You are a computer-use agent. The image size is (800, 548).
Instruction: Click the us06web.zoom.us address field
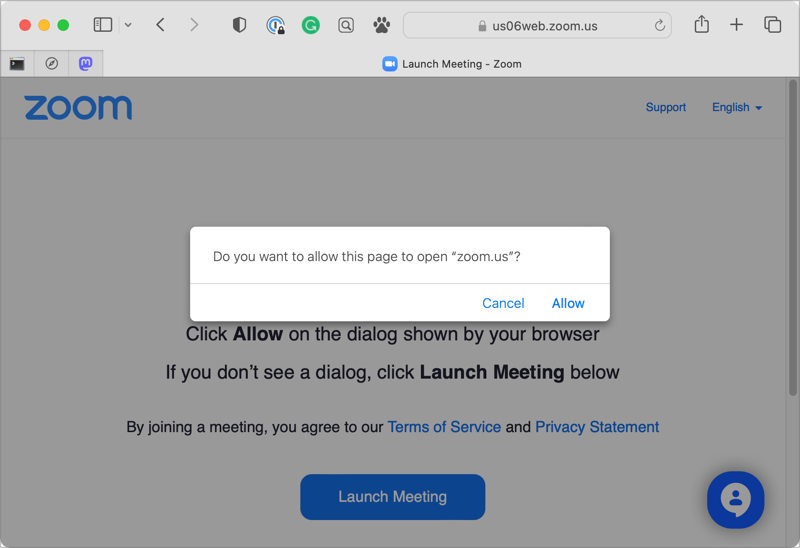[545, 25]
